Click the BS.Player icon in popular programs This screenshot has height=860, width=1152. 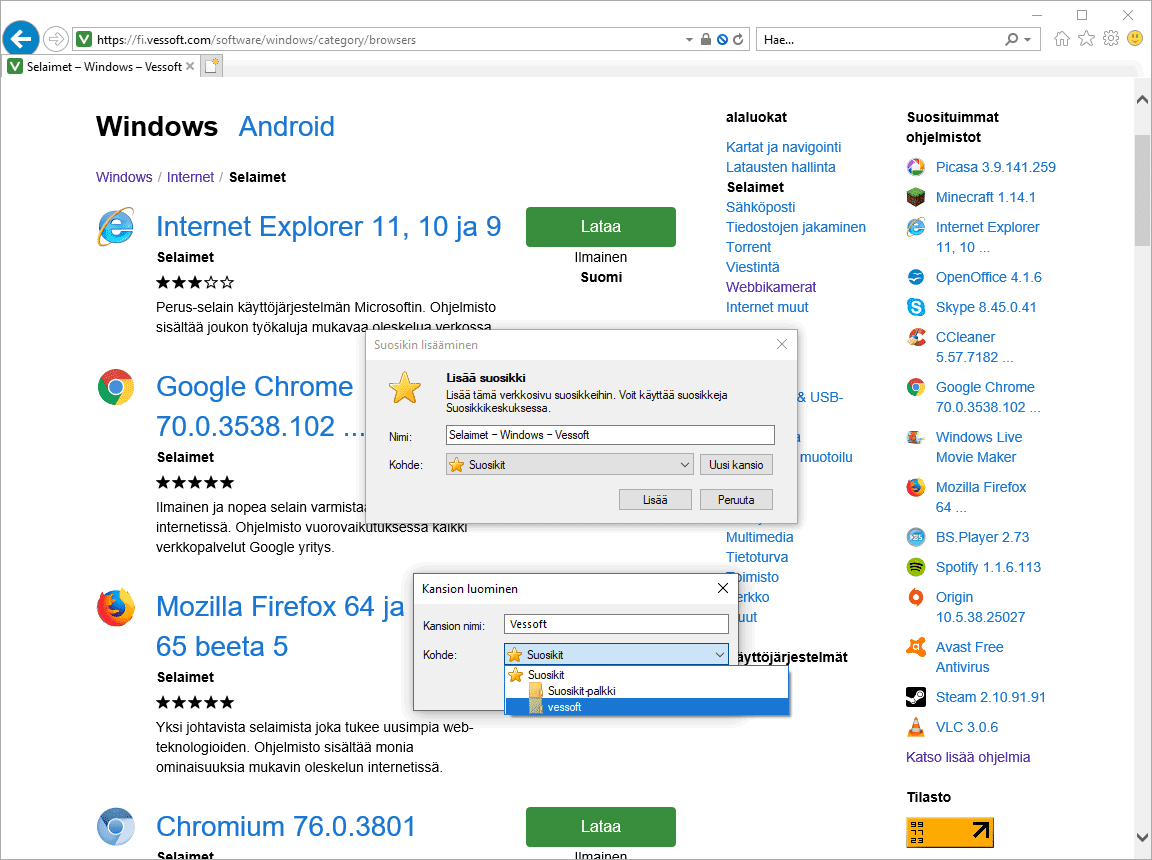click(915, 538)
